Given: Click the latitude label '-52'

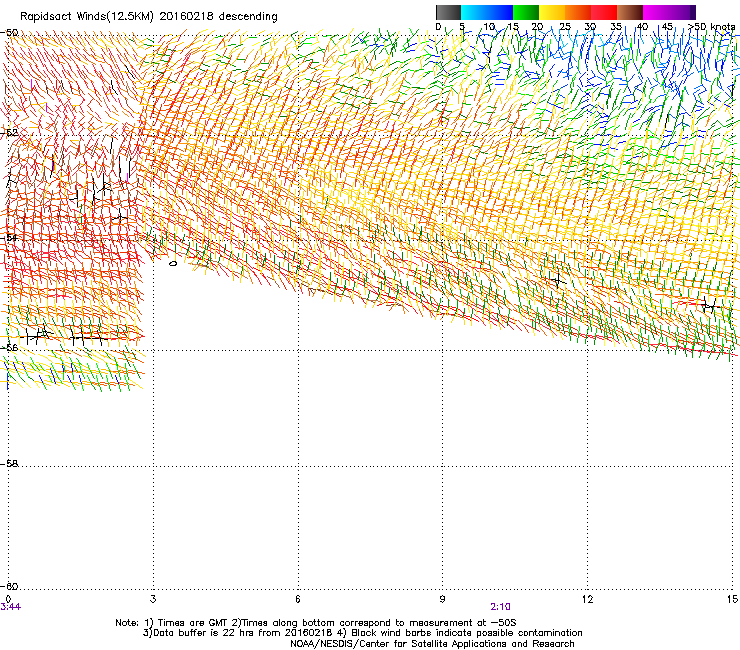Looking at the screenshot, I should pos(9,133).
